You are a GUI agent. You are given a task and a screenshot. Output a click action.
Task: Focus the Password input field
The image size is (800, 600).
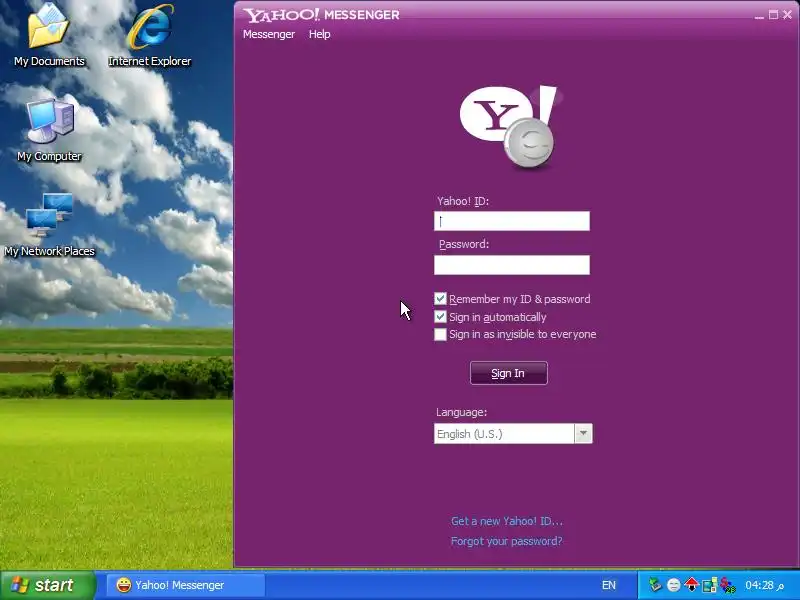(x=512, y=265)
